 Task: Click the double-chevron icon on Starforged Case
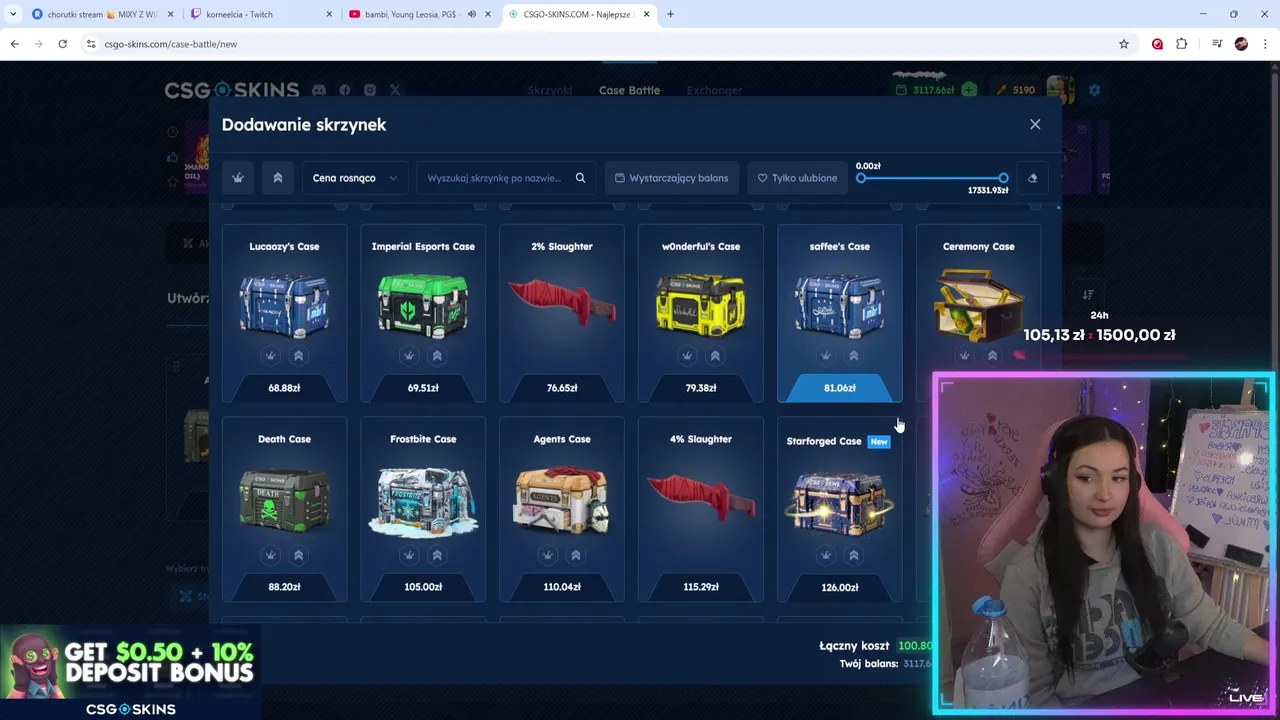pos(854,555)
